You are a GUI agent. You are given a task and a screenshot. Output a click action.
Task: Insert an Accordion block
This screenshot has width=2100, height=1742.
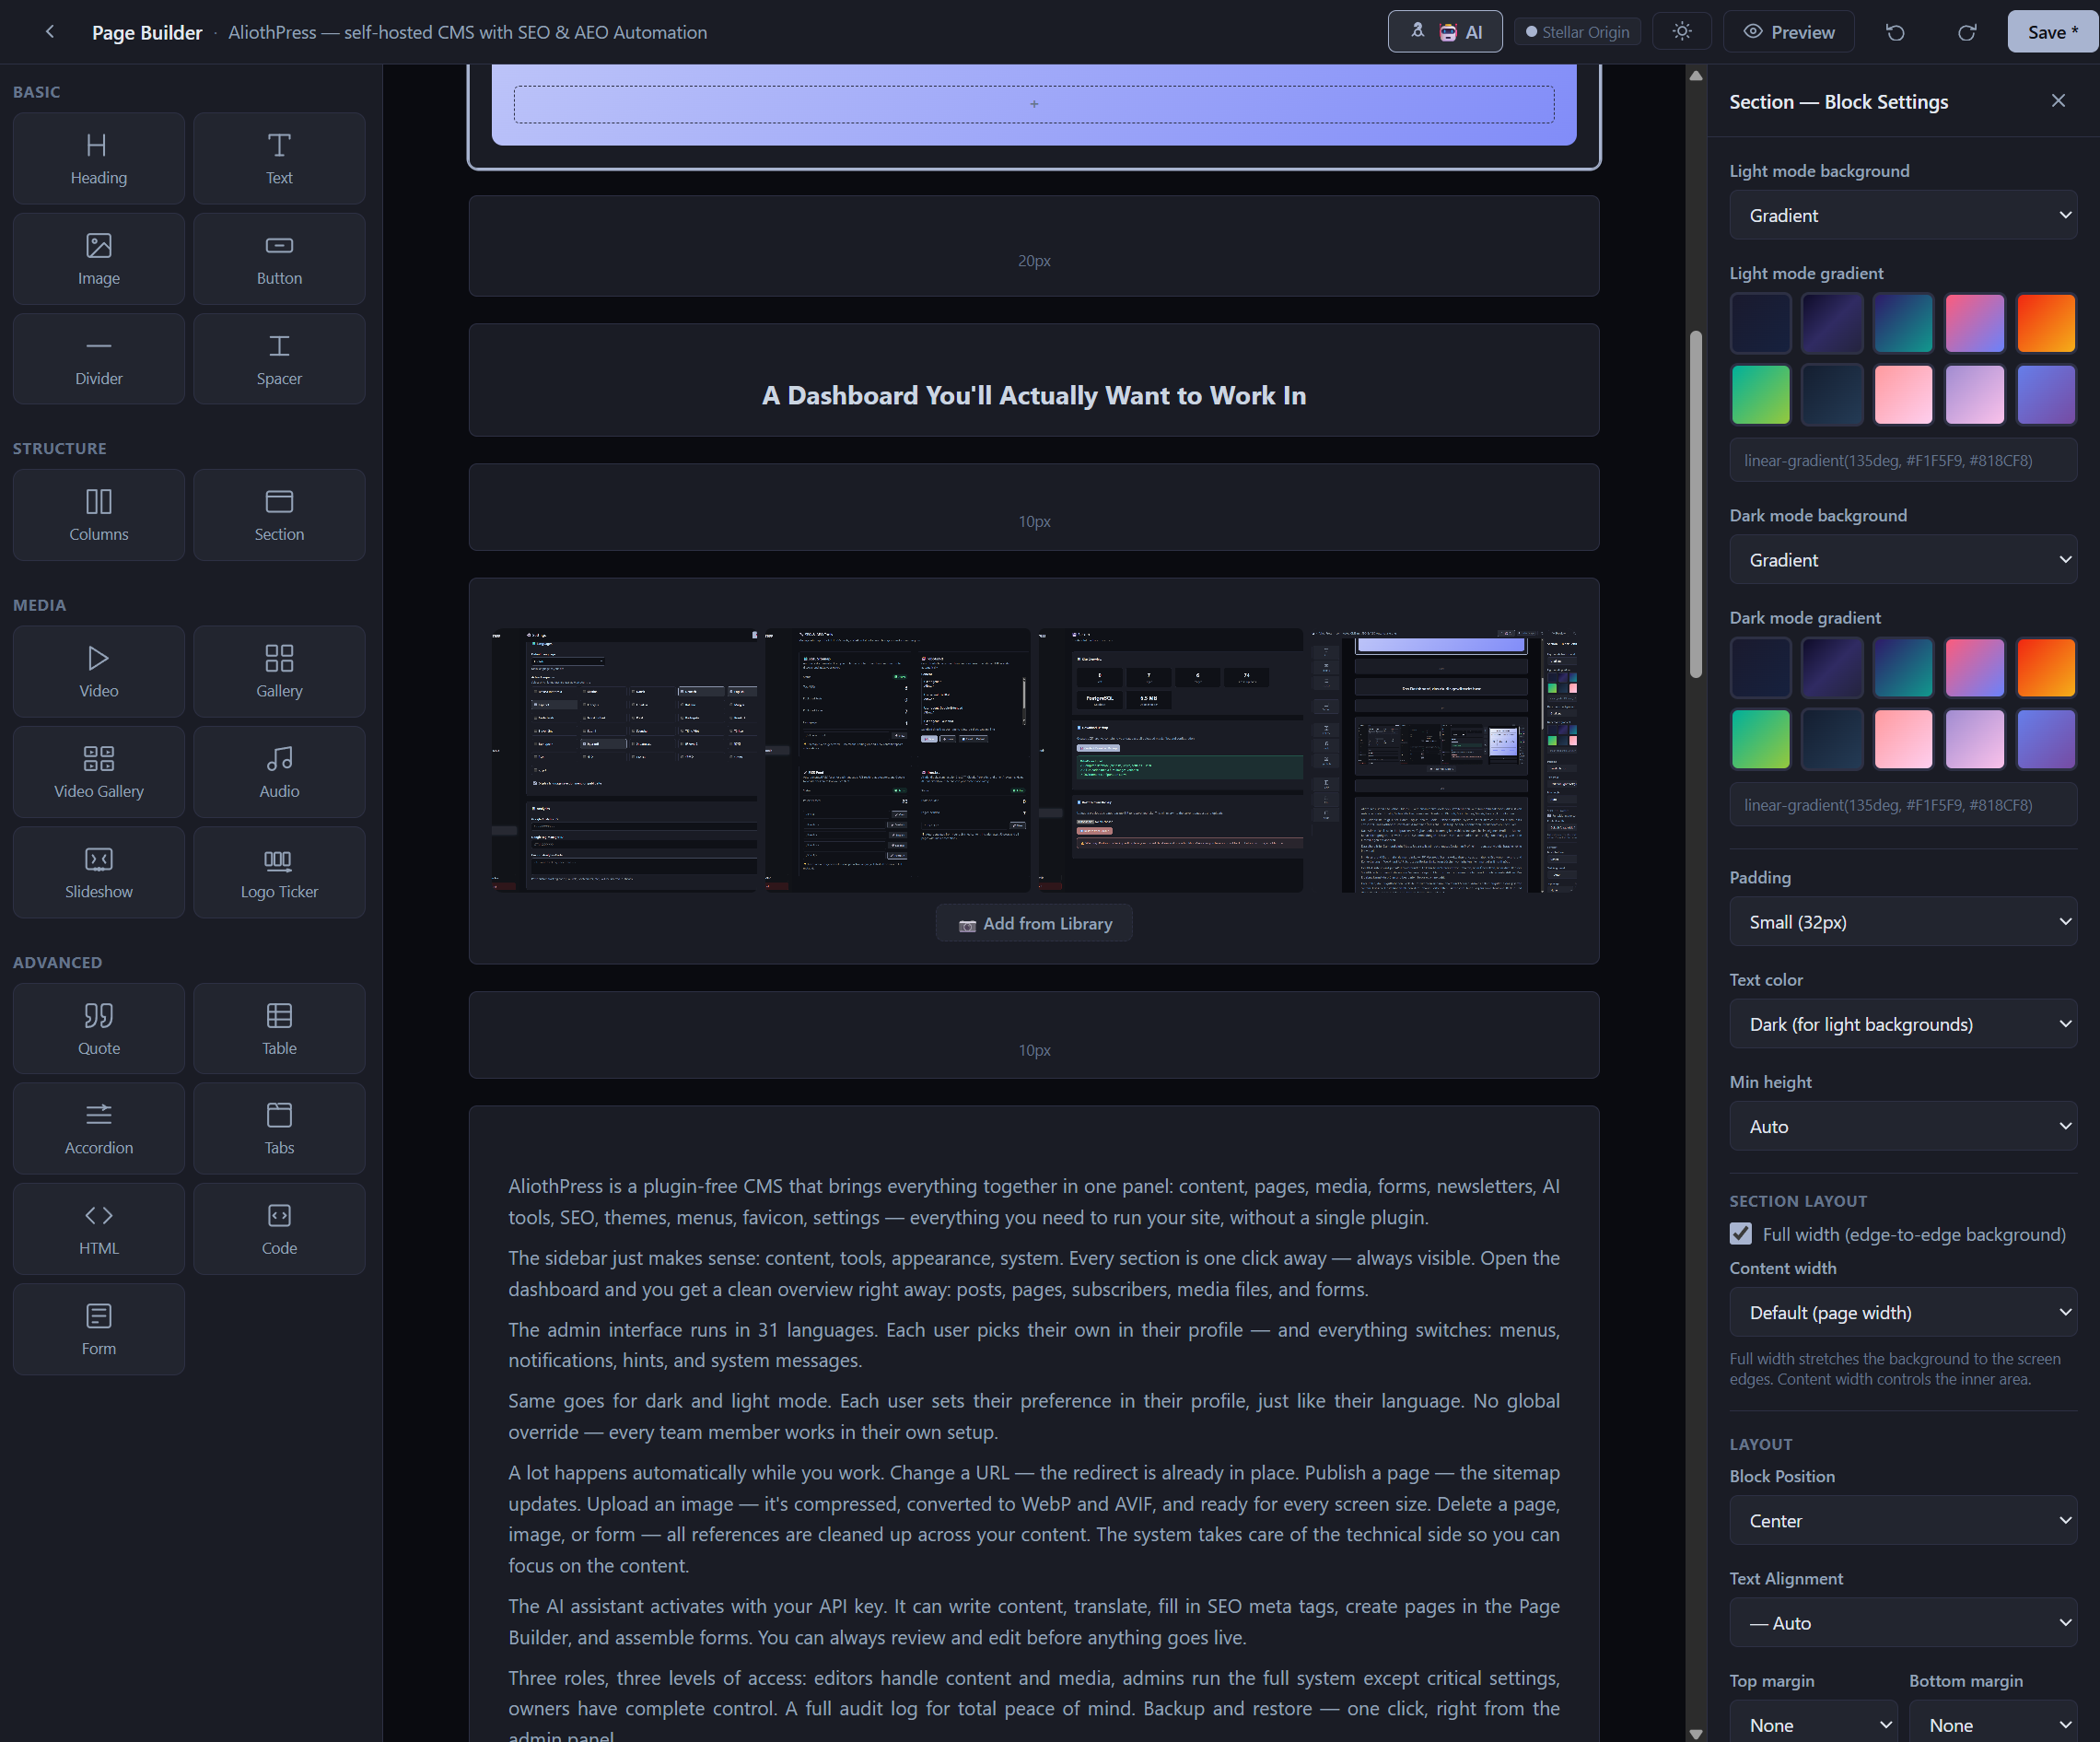(98, 1128)
